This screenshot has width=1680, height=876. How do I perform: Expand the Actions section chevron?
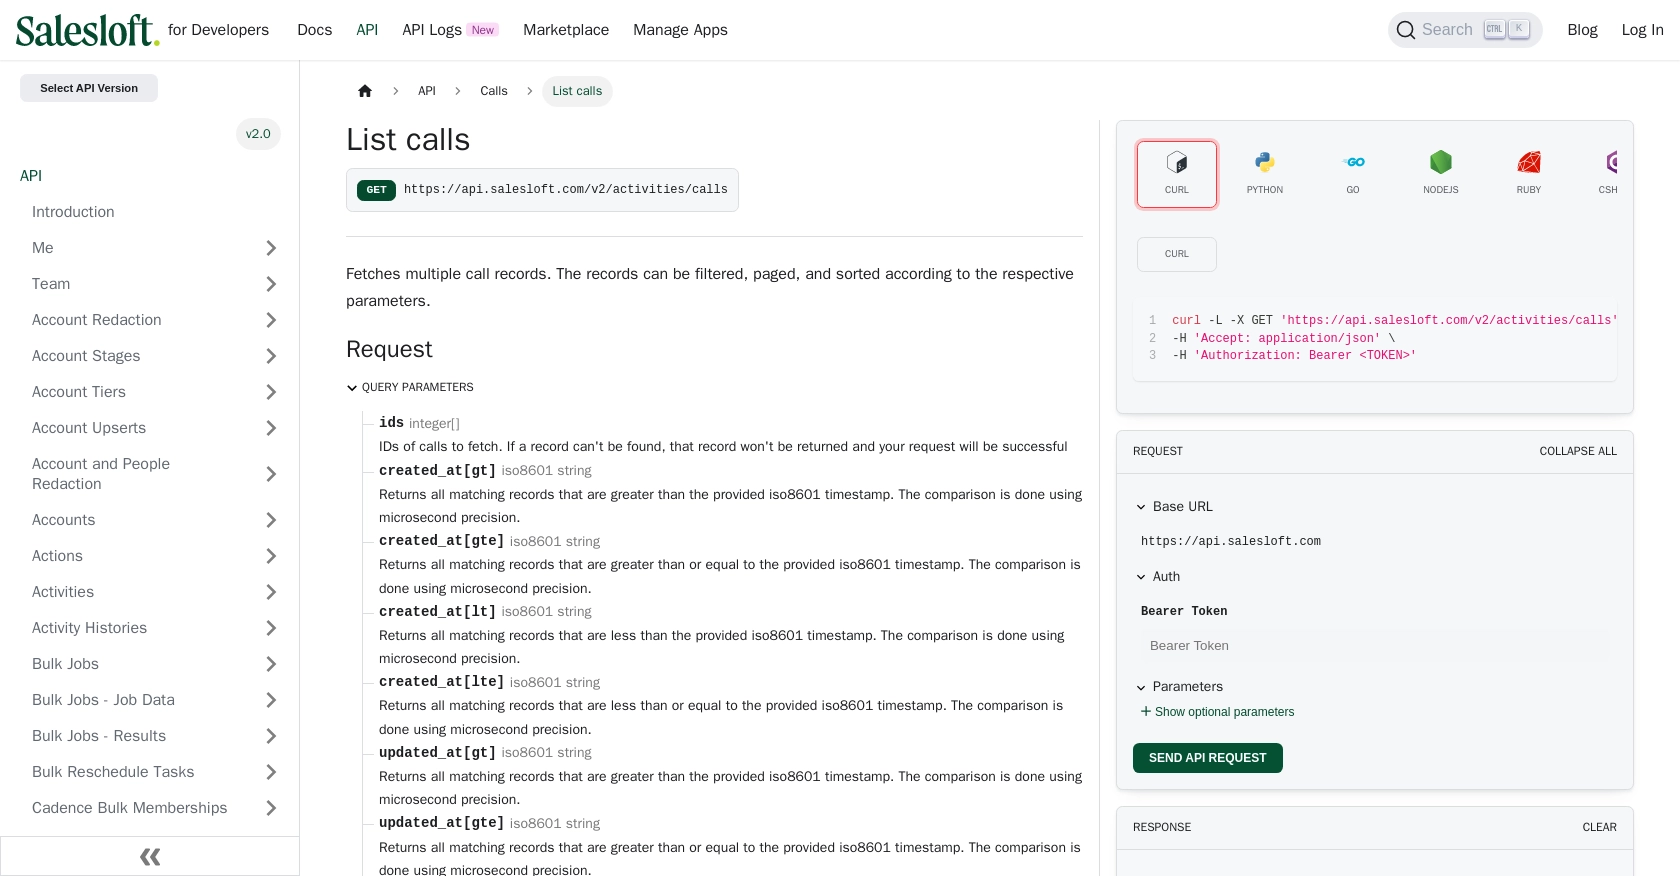pyautogui.click(x=271, y=556)
